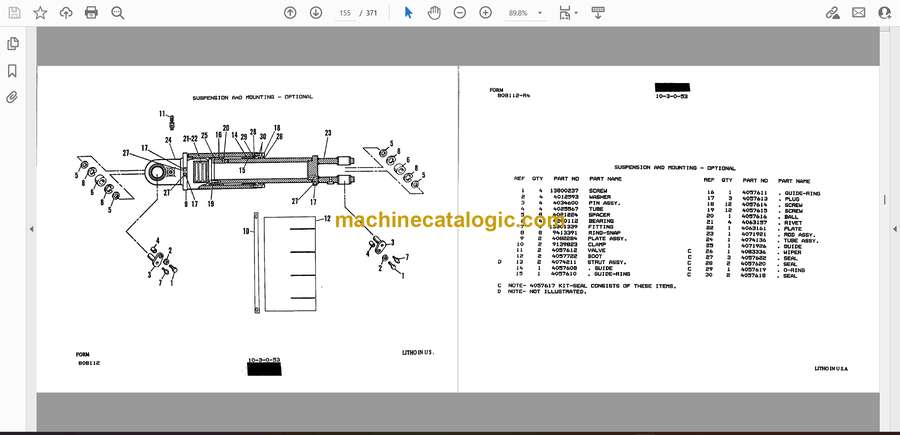Open the account profile icon
This screenshot has height=435, width=900.
click(x=885, y=13)
